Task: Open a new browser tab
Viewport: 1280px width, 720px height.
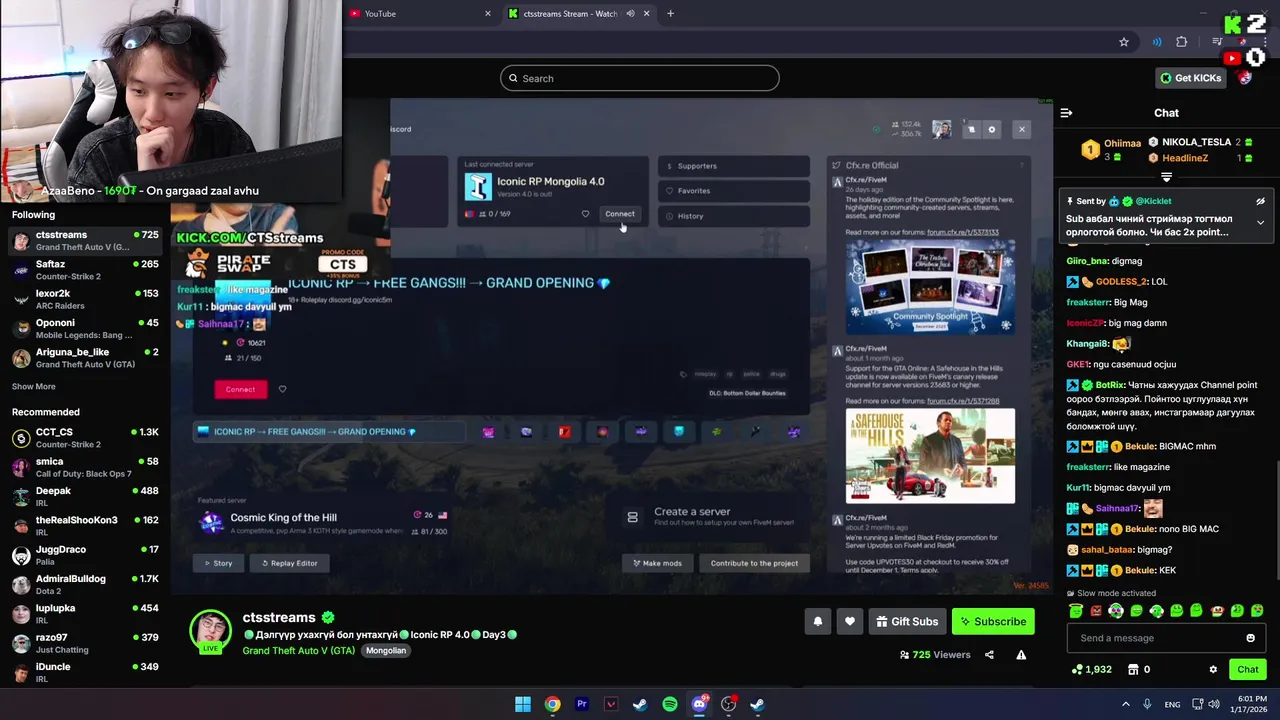Action: [x=670, y=14]
